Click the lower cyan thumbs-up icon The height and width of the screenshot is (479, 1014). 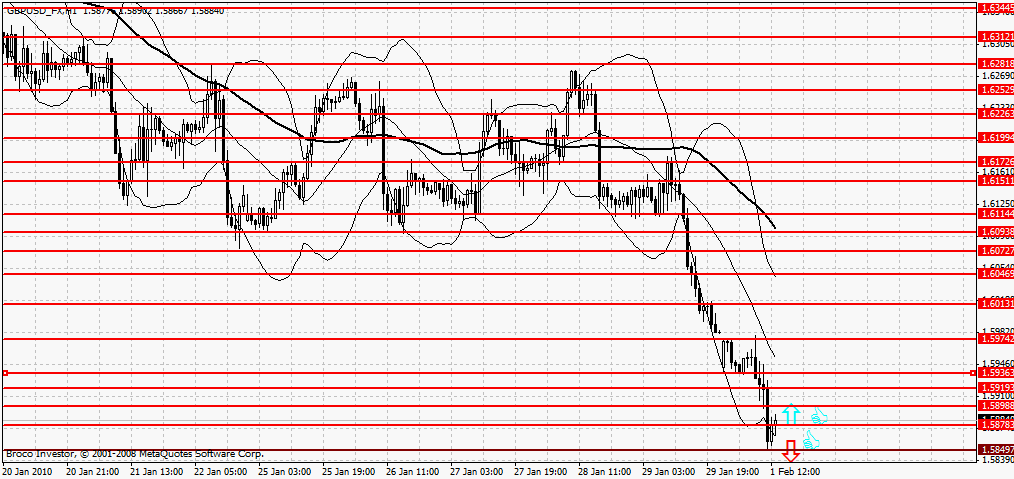(811, 438)
